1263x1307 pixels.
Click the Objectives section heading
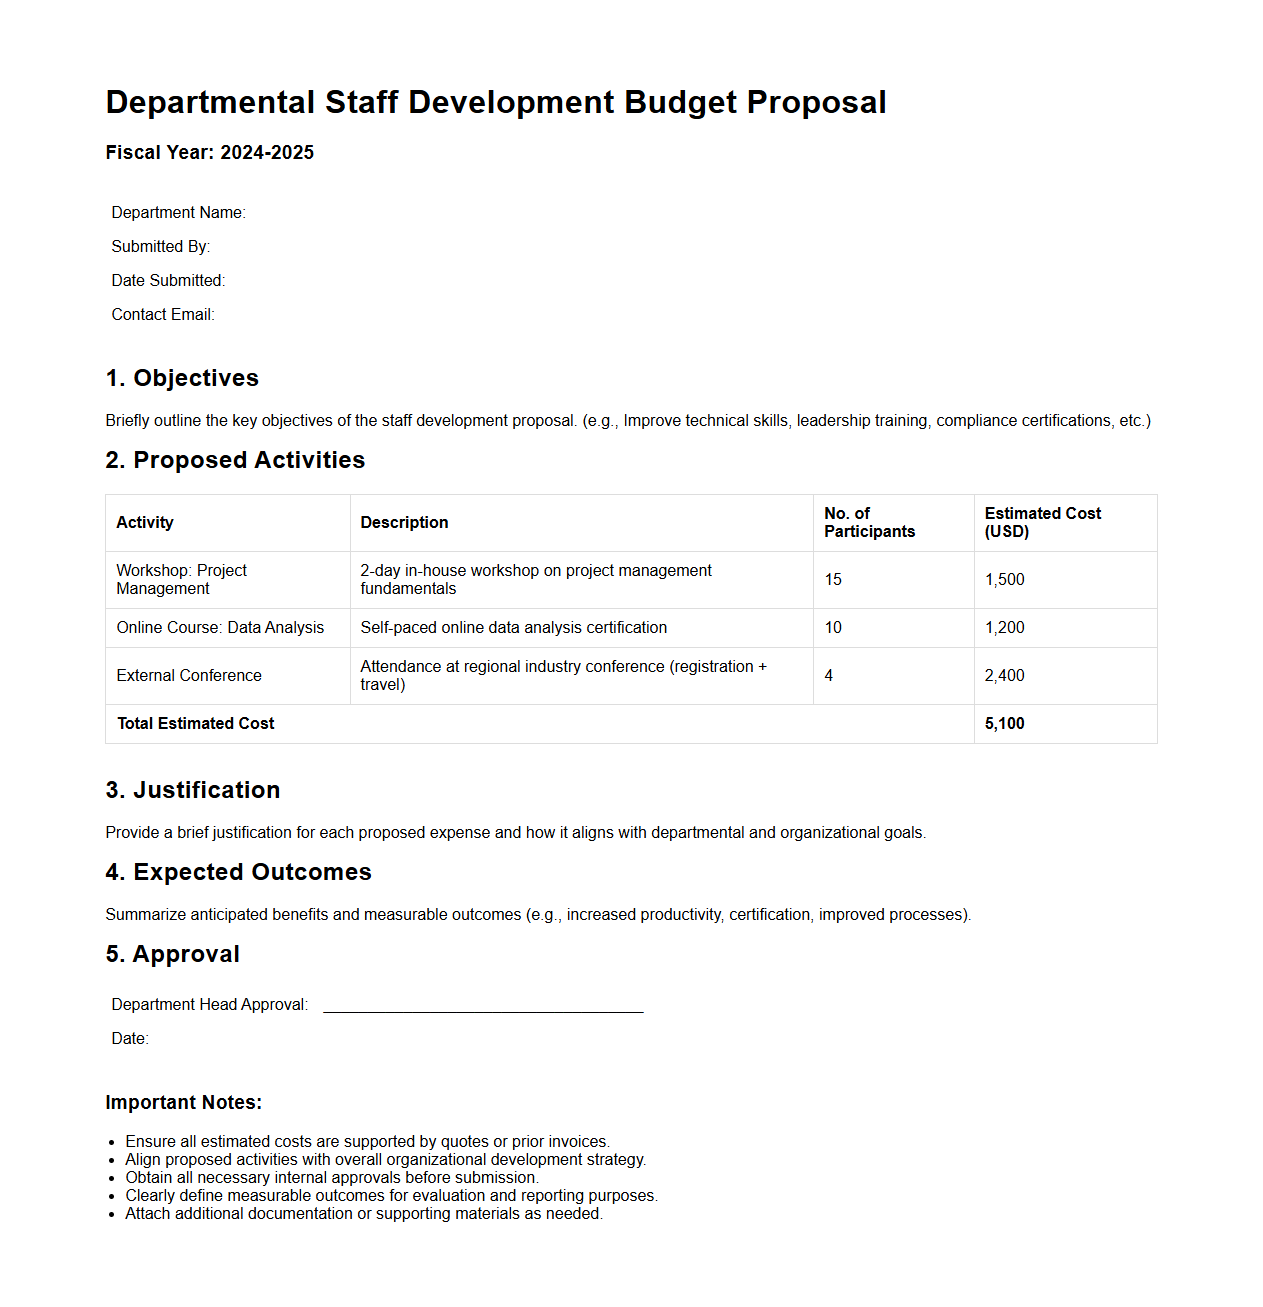[182, 378]
